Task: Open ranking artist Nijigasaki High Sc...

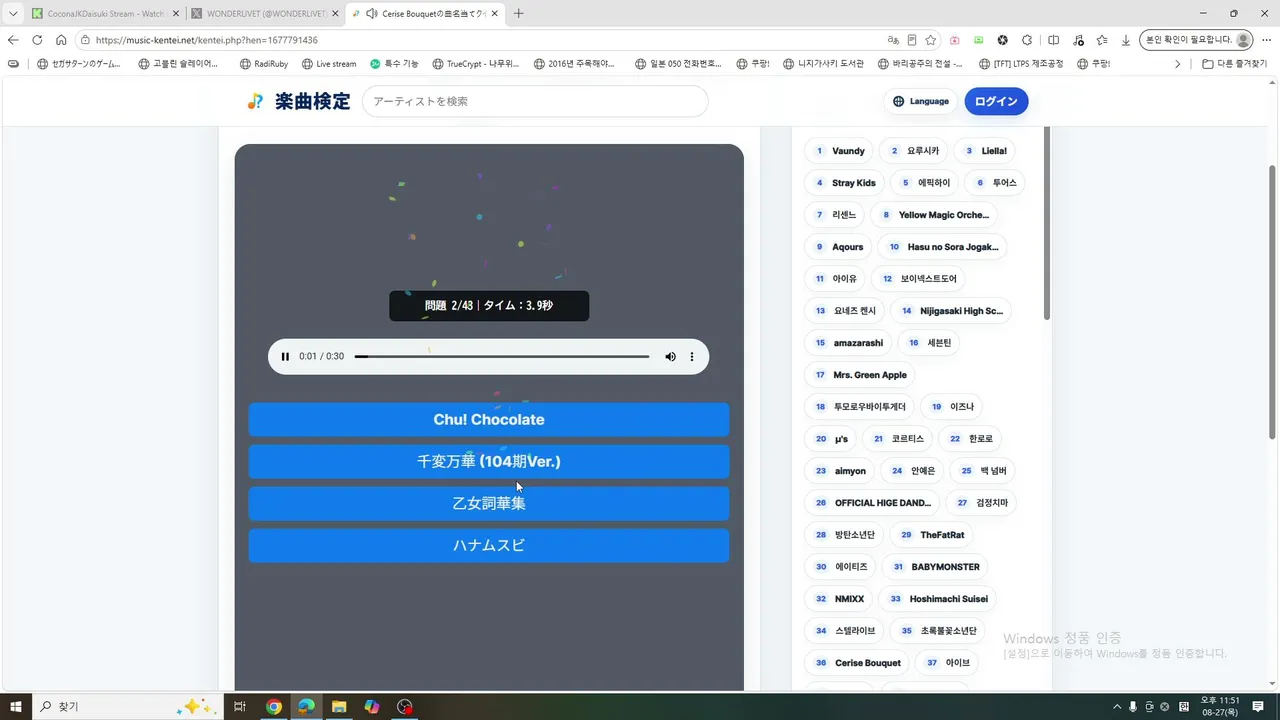Action: (x=951, y=311)
